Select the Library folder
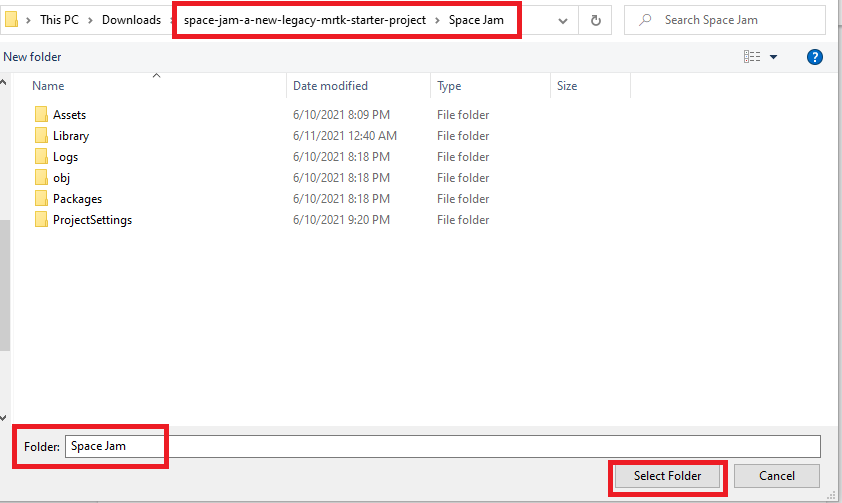Viewport: 842px width, 503px height. 71,136
